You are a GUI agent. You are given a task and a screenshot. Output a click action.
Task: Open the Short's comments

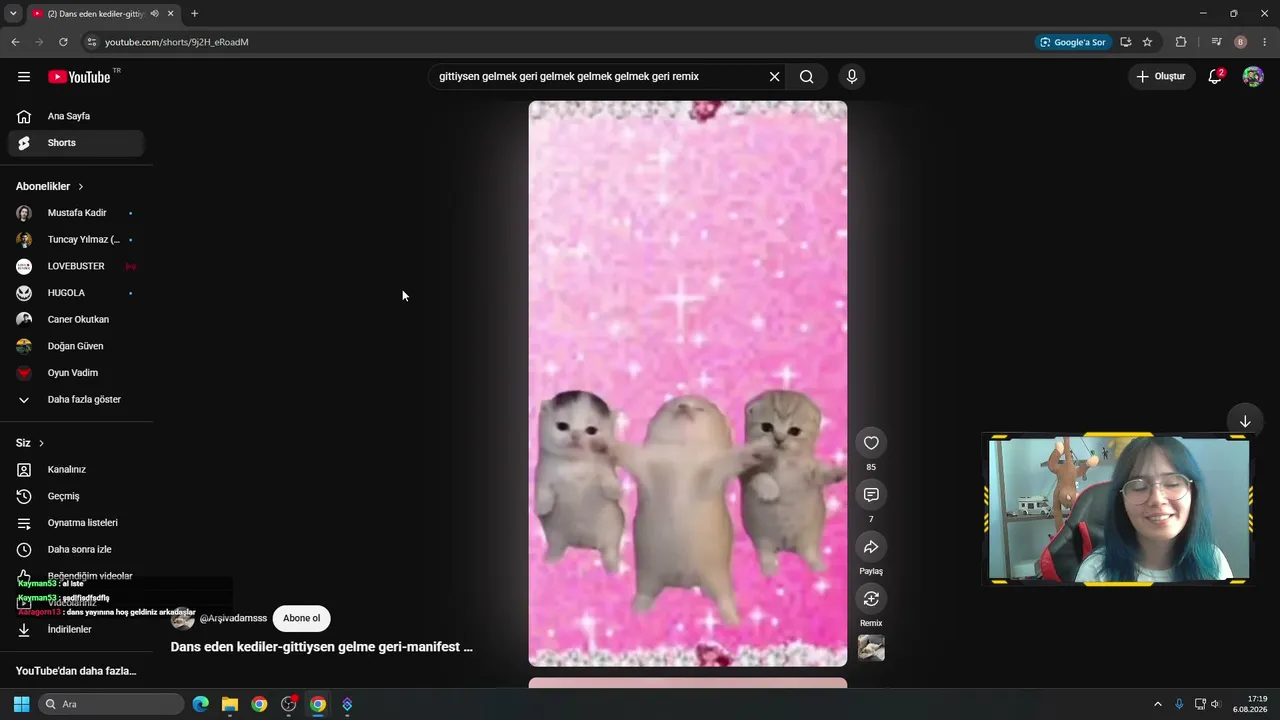click(871, 495)
